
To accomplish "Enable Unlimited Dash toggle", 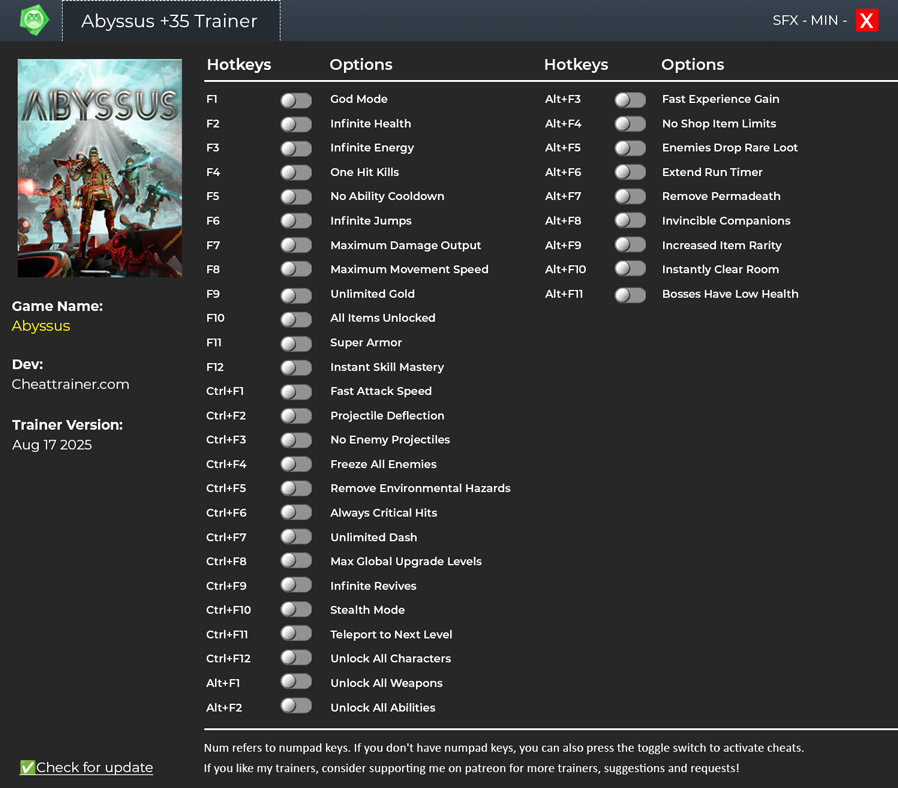I will click(x=296, y=537).
